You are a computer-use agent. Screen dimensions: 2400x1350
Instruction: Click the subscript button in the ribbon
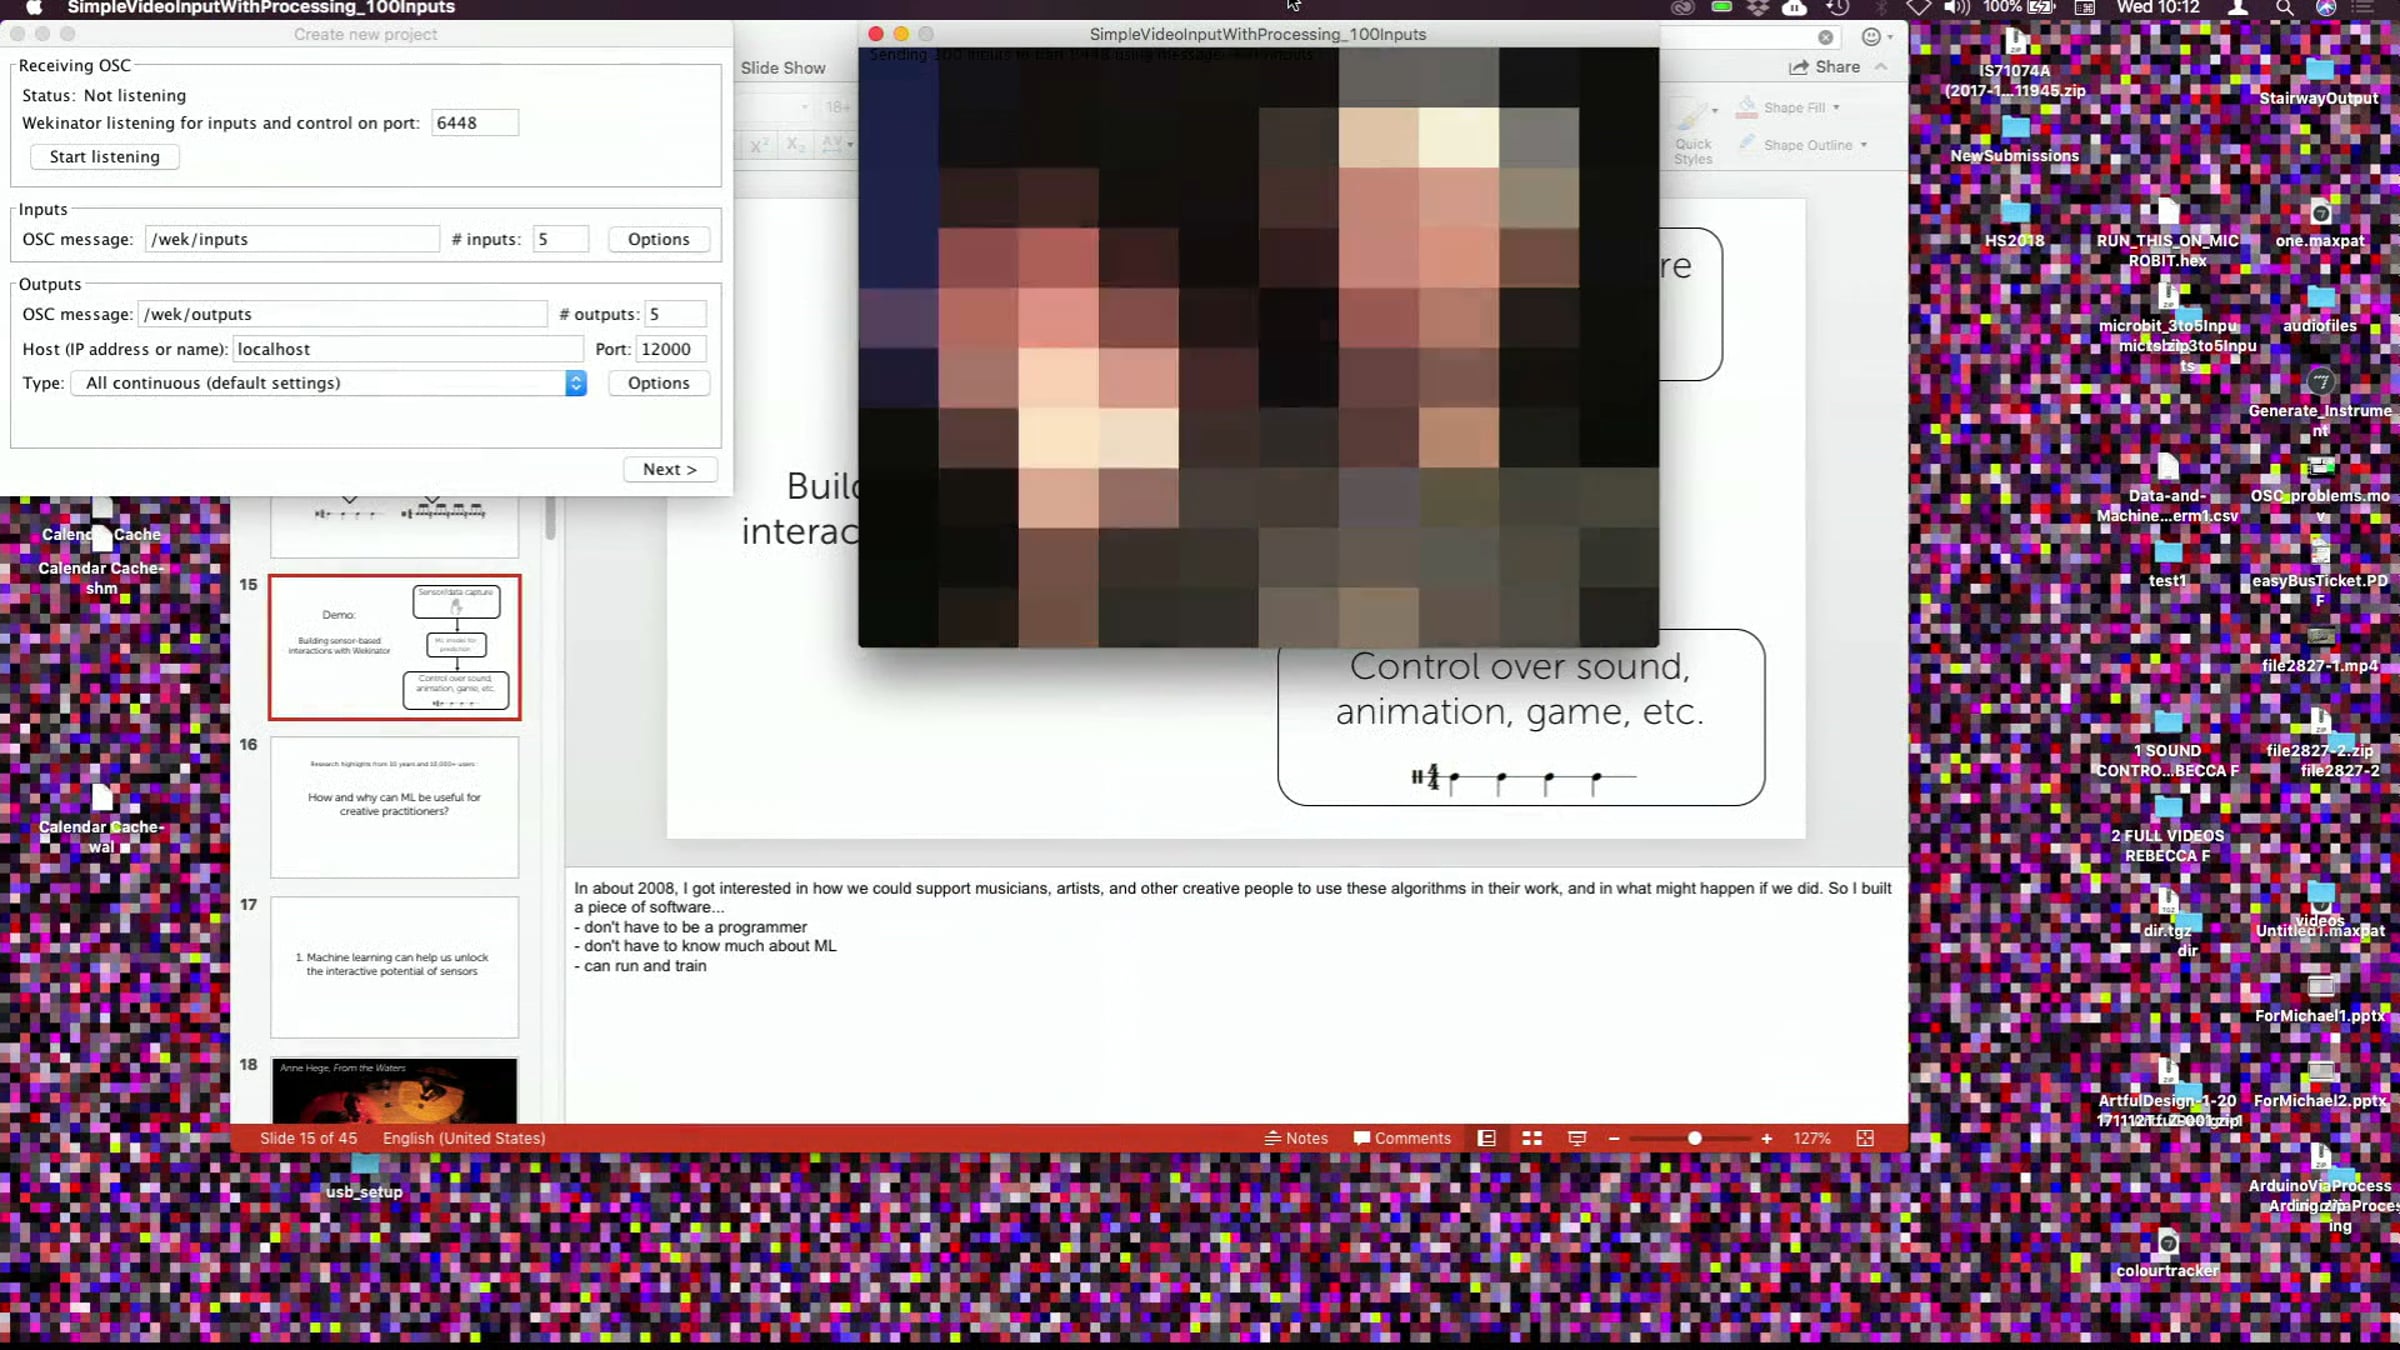(796, 145)
